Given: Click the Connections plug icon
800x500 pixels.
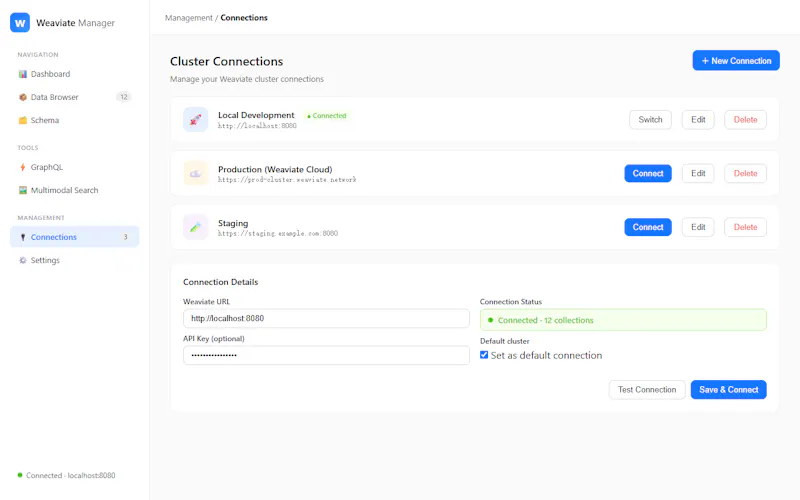Looking at the screenshot, I should pyautogui.click(x=22, y=237).
